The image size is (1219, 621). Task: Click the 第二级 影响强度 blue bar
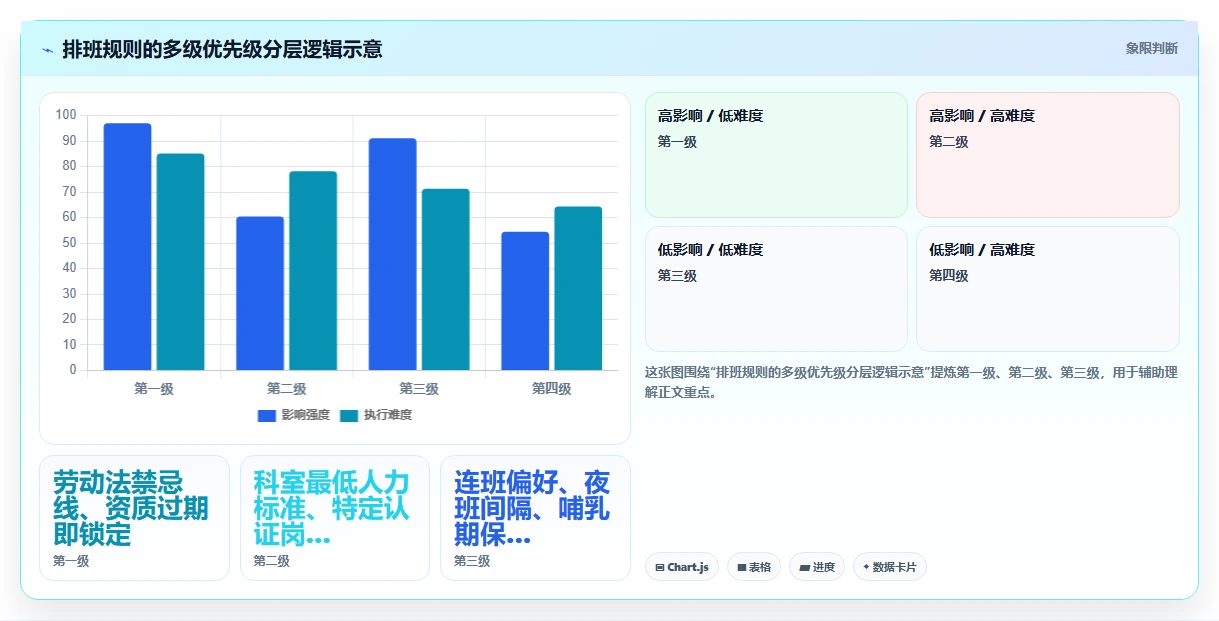pyautogui.click(x=260, y=293)
